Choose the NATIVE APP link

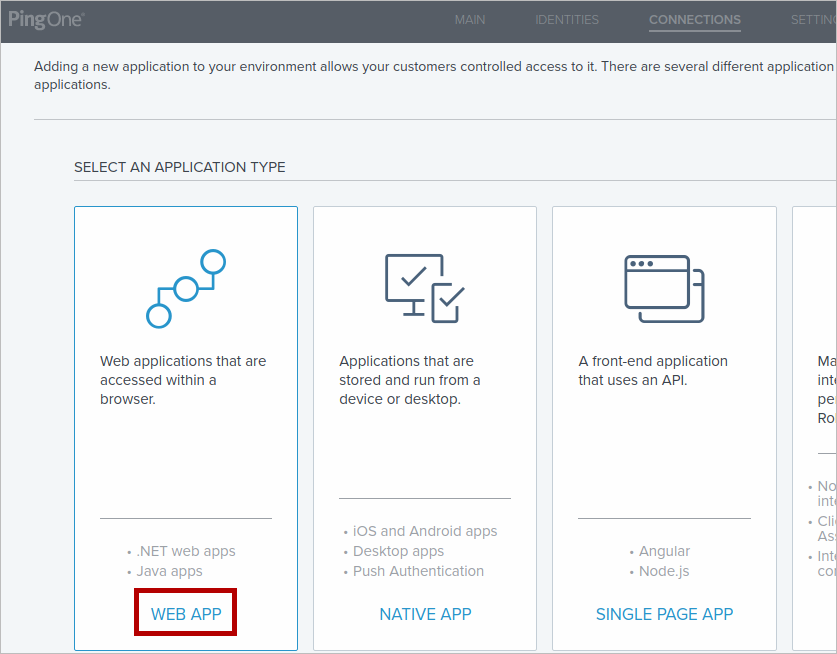(x=425, y=614)
